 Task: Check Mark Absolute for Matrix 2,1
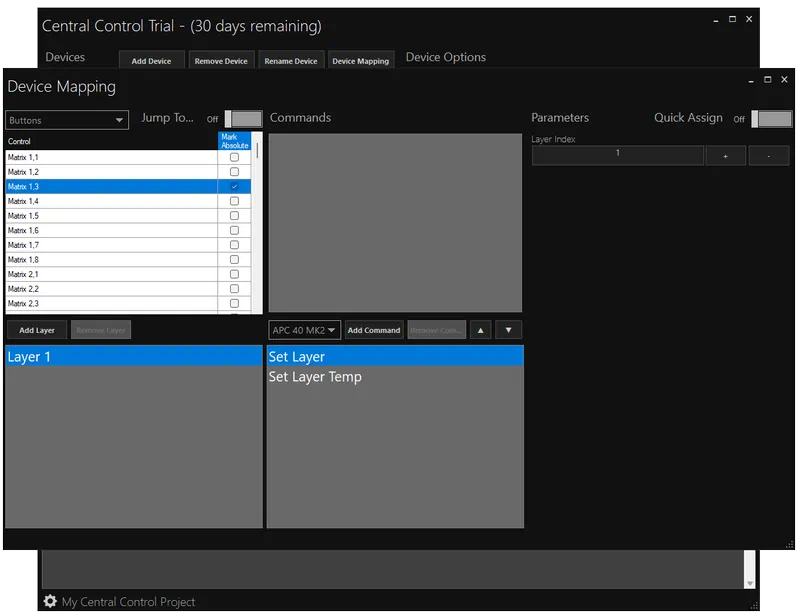(x=234, y=274)
